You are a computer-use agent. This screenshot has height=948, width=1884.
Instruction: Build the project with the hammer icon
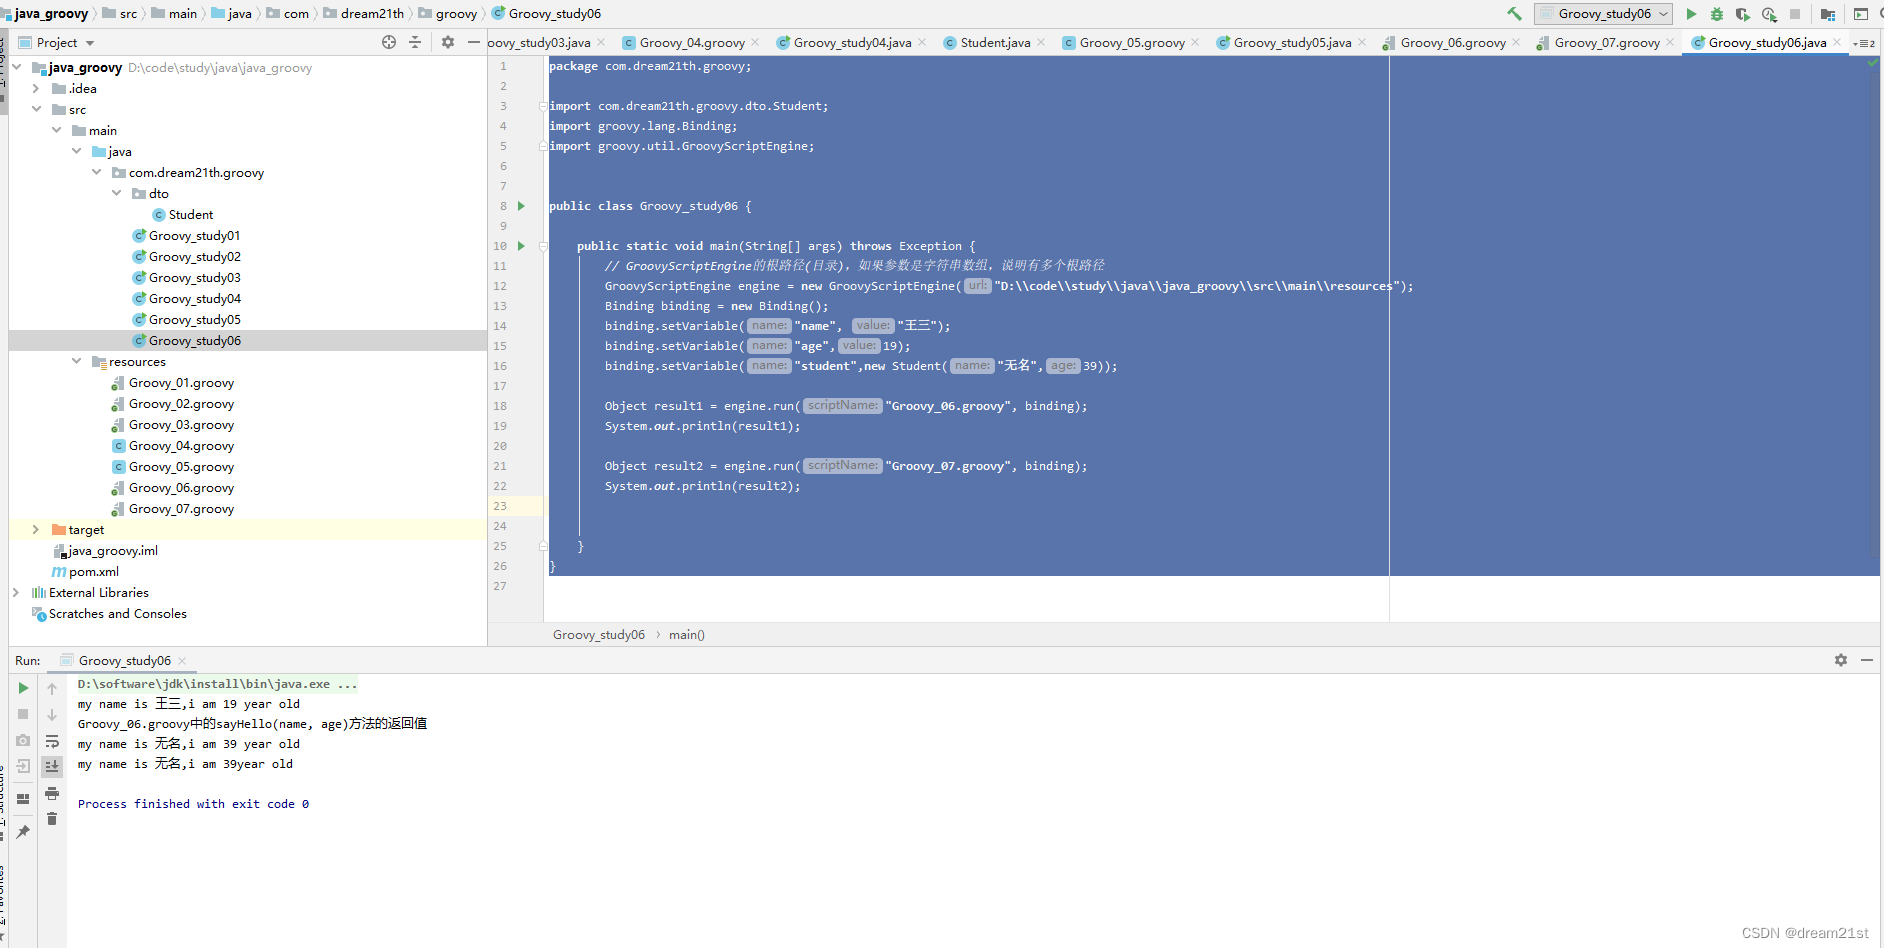(1513, 14)
